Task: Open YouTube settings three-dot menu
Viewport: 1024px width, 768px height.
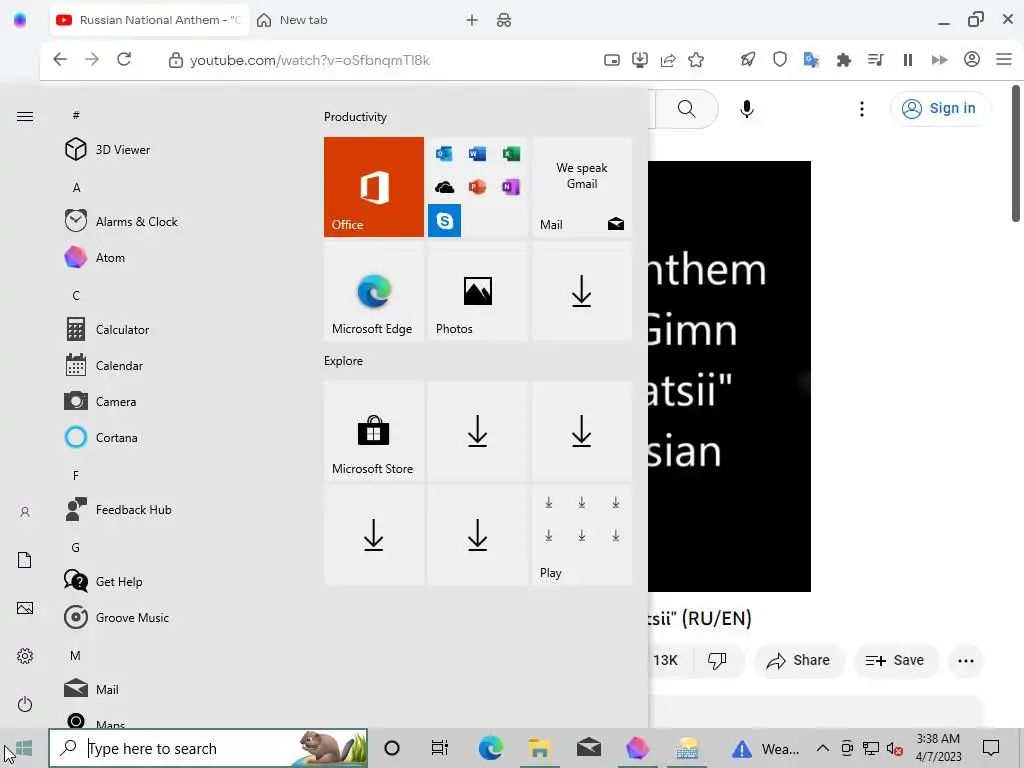Action: [x=862, y=108]
